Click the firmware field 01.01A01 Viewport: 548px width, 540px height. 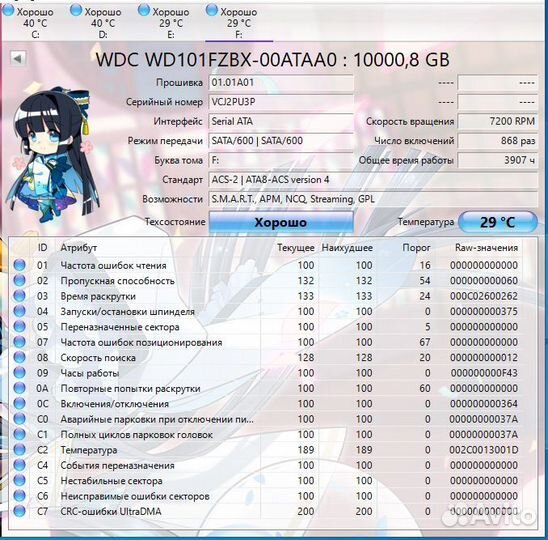281,83
